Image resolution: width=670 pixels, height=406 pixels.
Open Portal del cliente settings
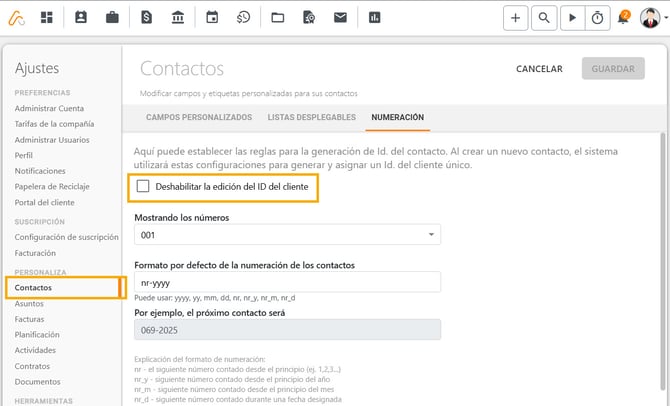[x=44, y=203]
